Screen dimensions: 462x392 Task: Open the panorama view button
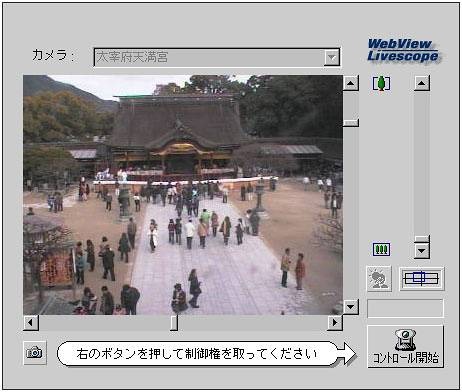tap(421, 279)
